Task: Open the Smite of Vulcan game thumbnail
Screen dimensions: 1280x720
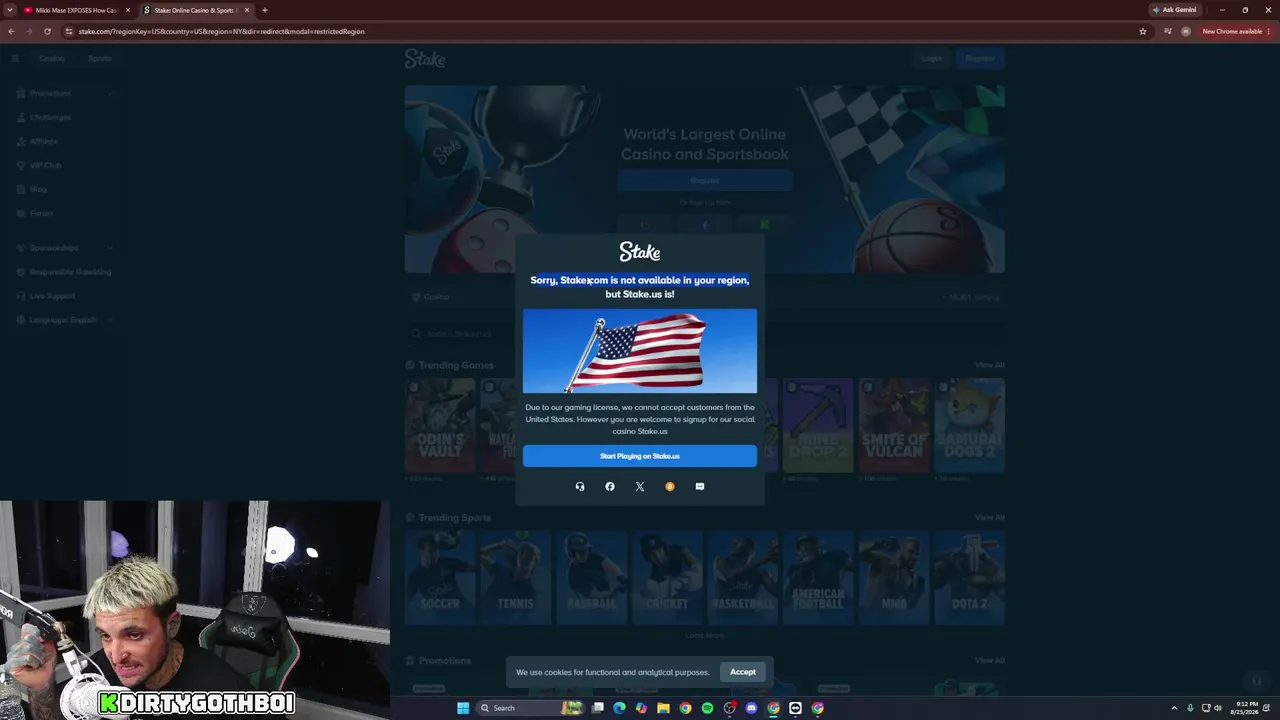Action: pos(895,425)
